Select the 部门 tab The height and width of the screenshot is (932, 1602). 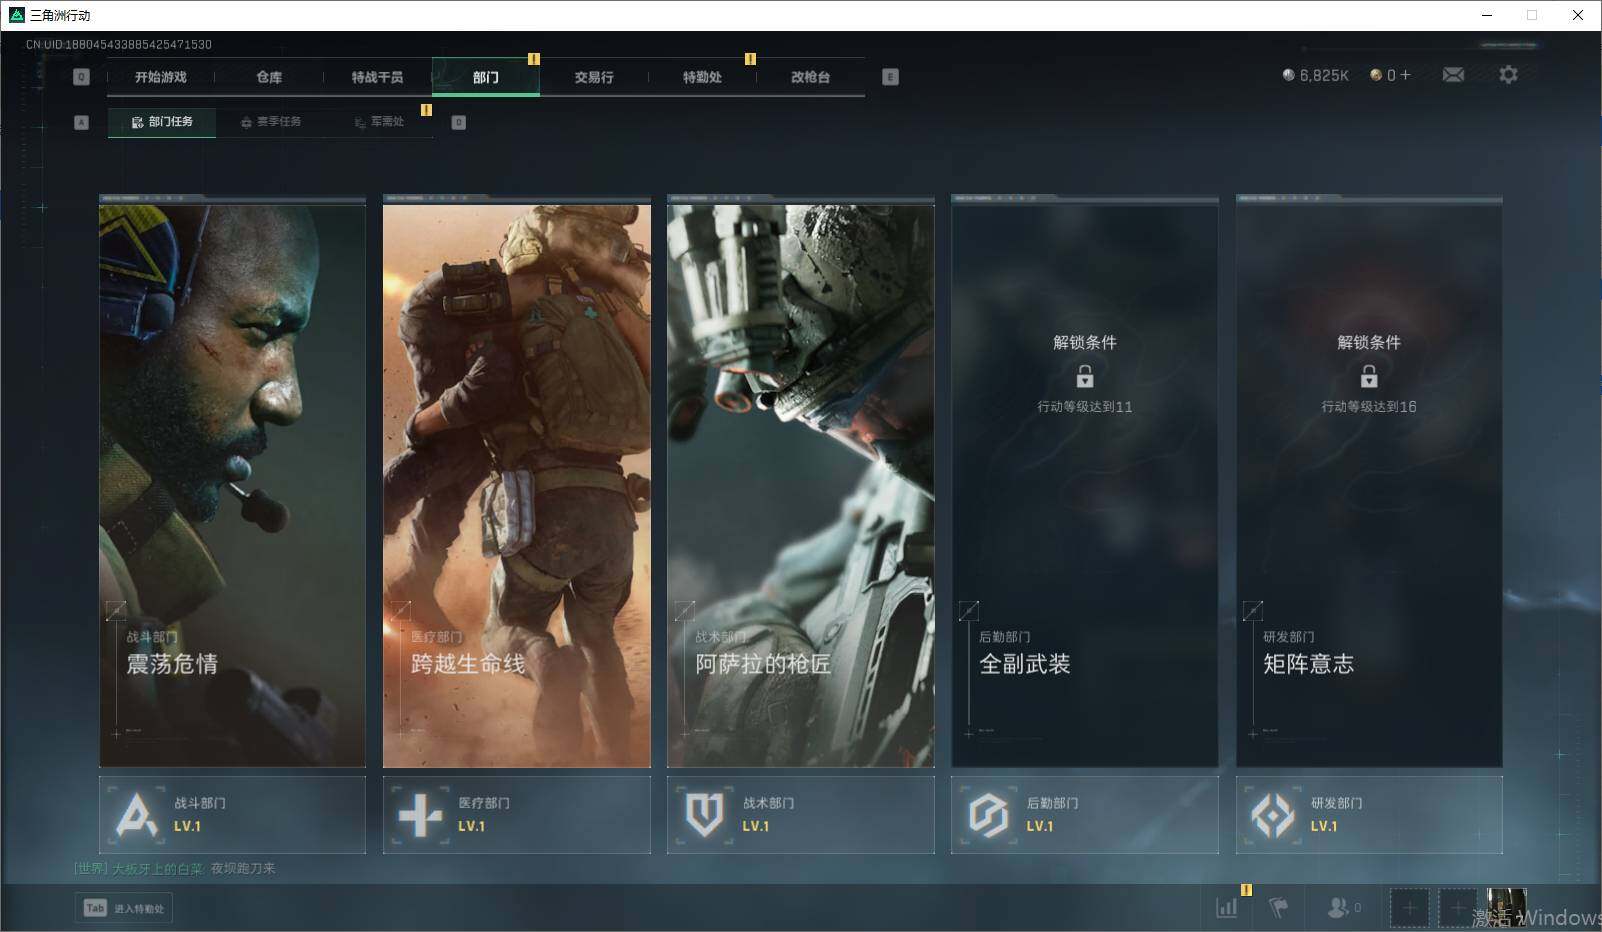point(486,77)
